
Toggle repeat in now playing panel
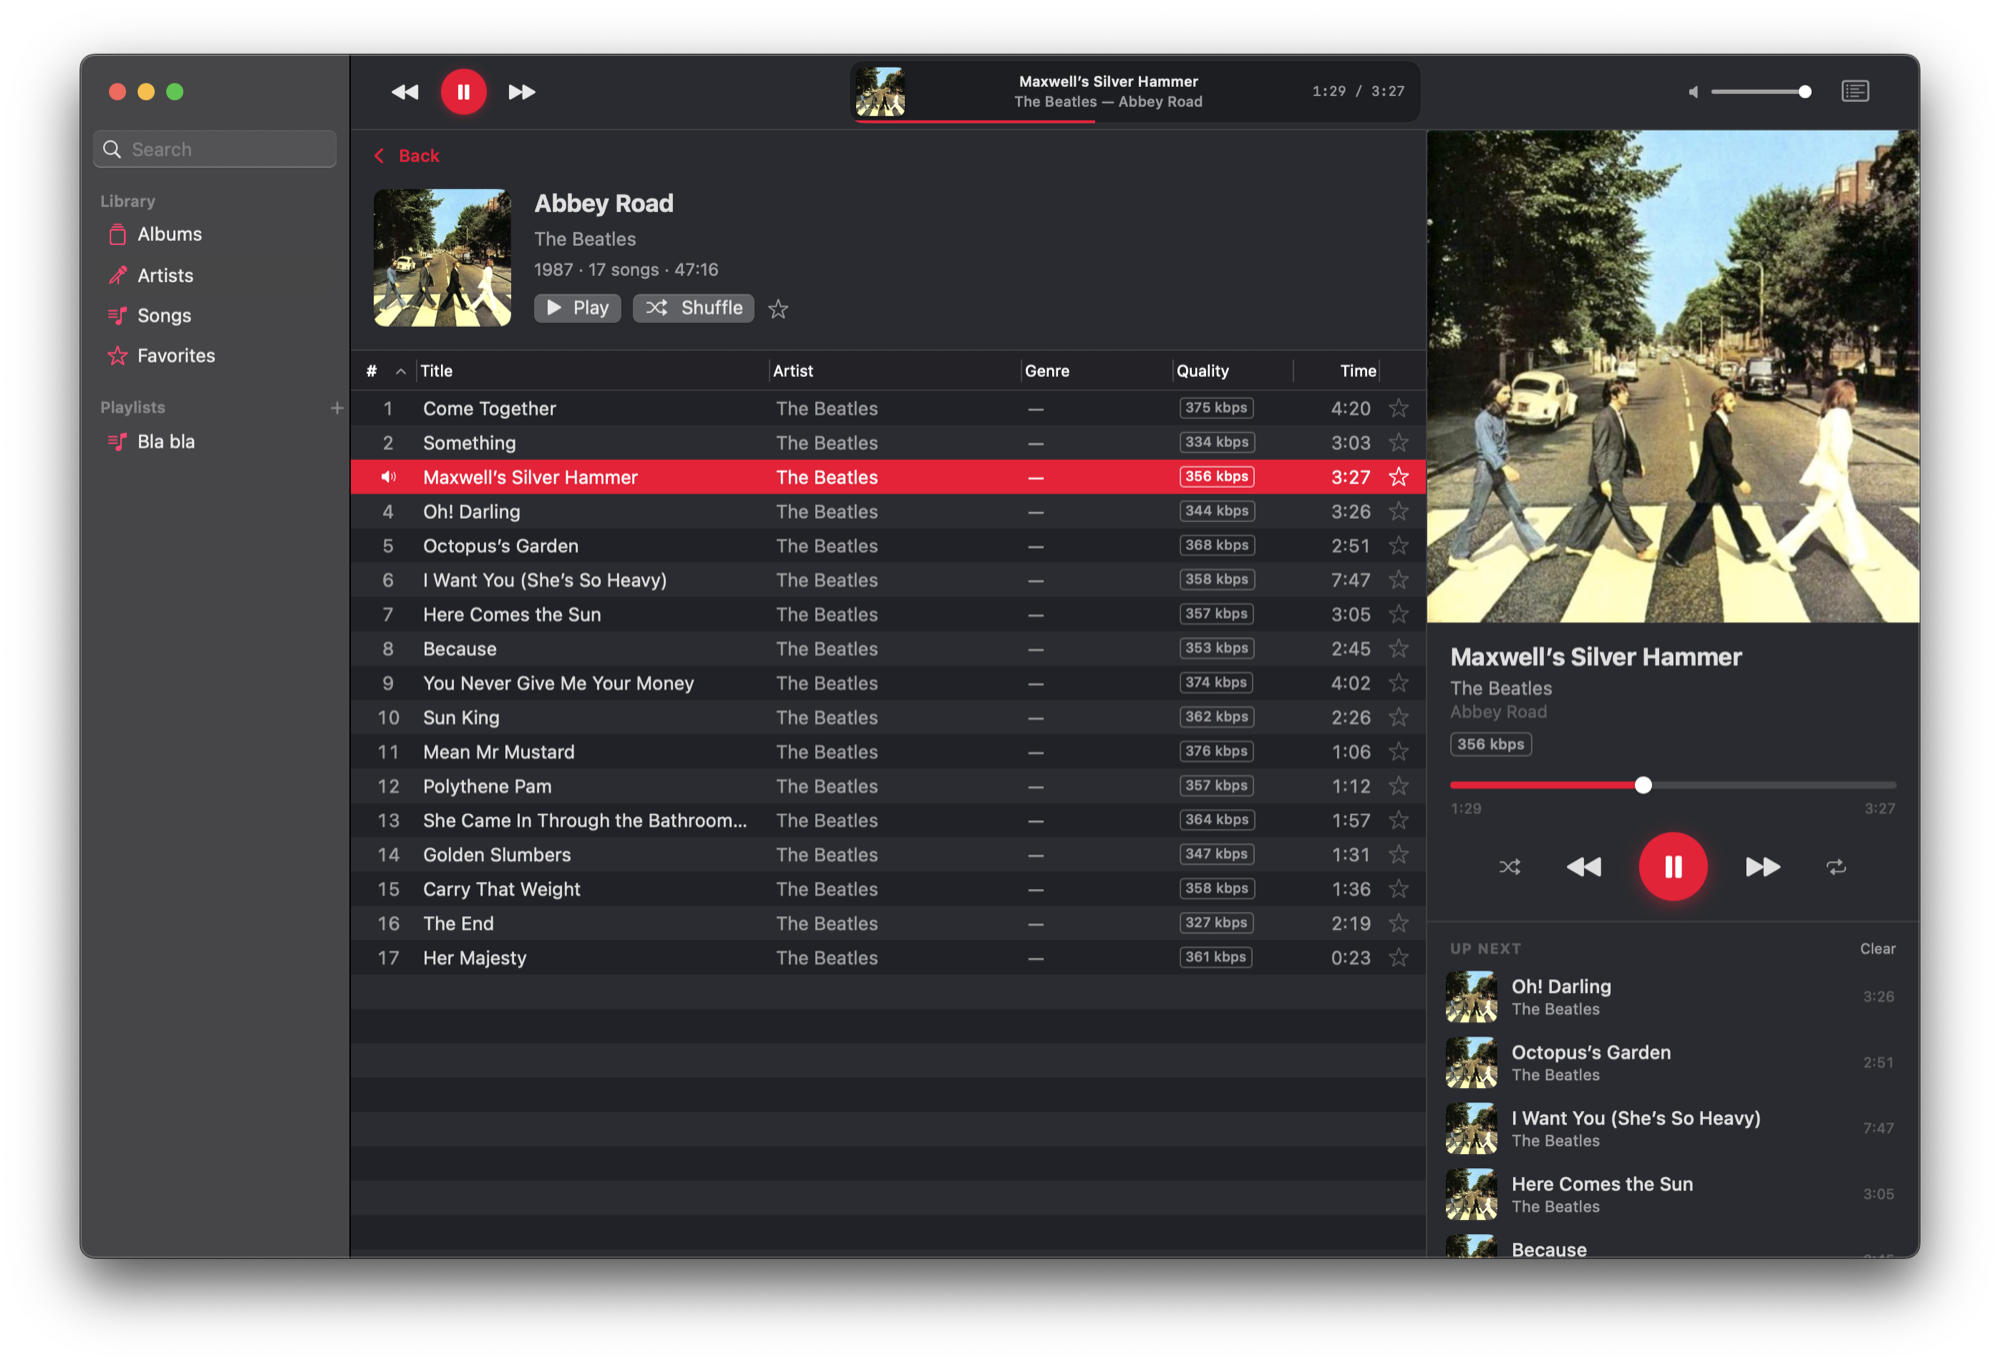pyautogui.click(x=1836, y=867)
